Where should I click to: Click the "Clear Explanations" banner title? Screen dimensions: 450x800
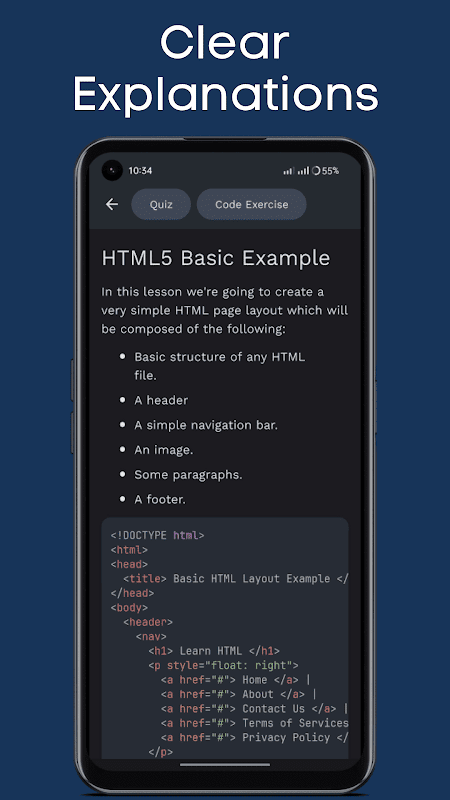[x=225, y=68]
